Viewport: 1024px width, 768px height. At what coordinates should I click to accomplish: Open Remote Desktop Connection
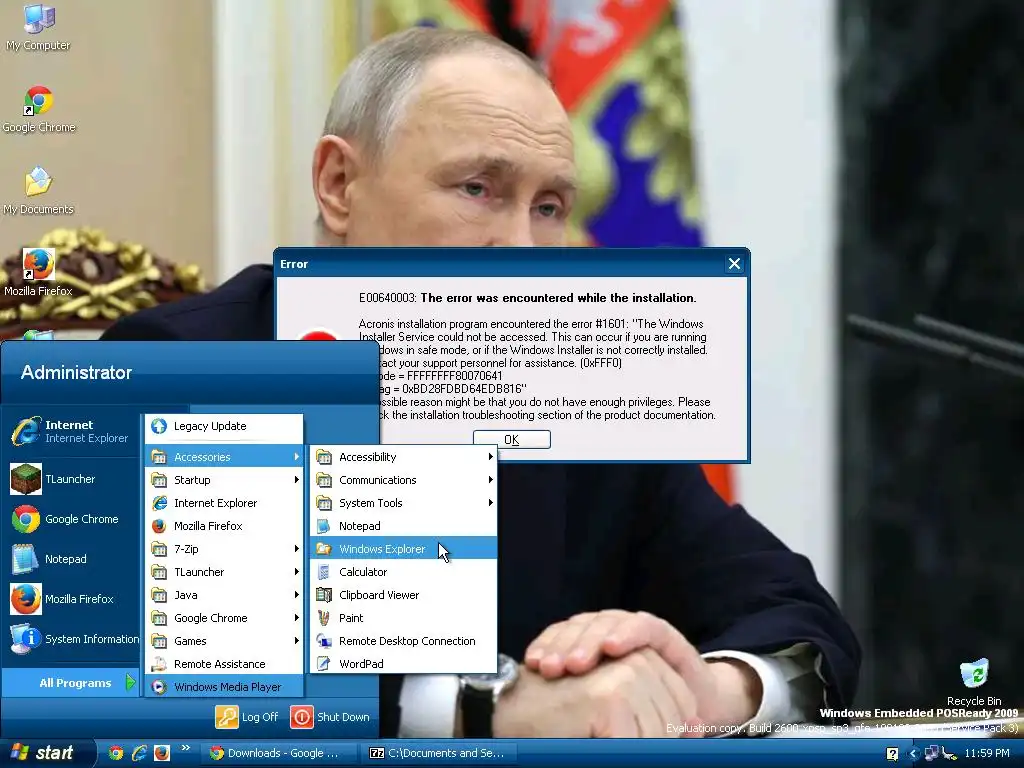pos(404,641)
